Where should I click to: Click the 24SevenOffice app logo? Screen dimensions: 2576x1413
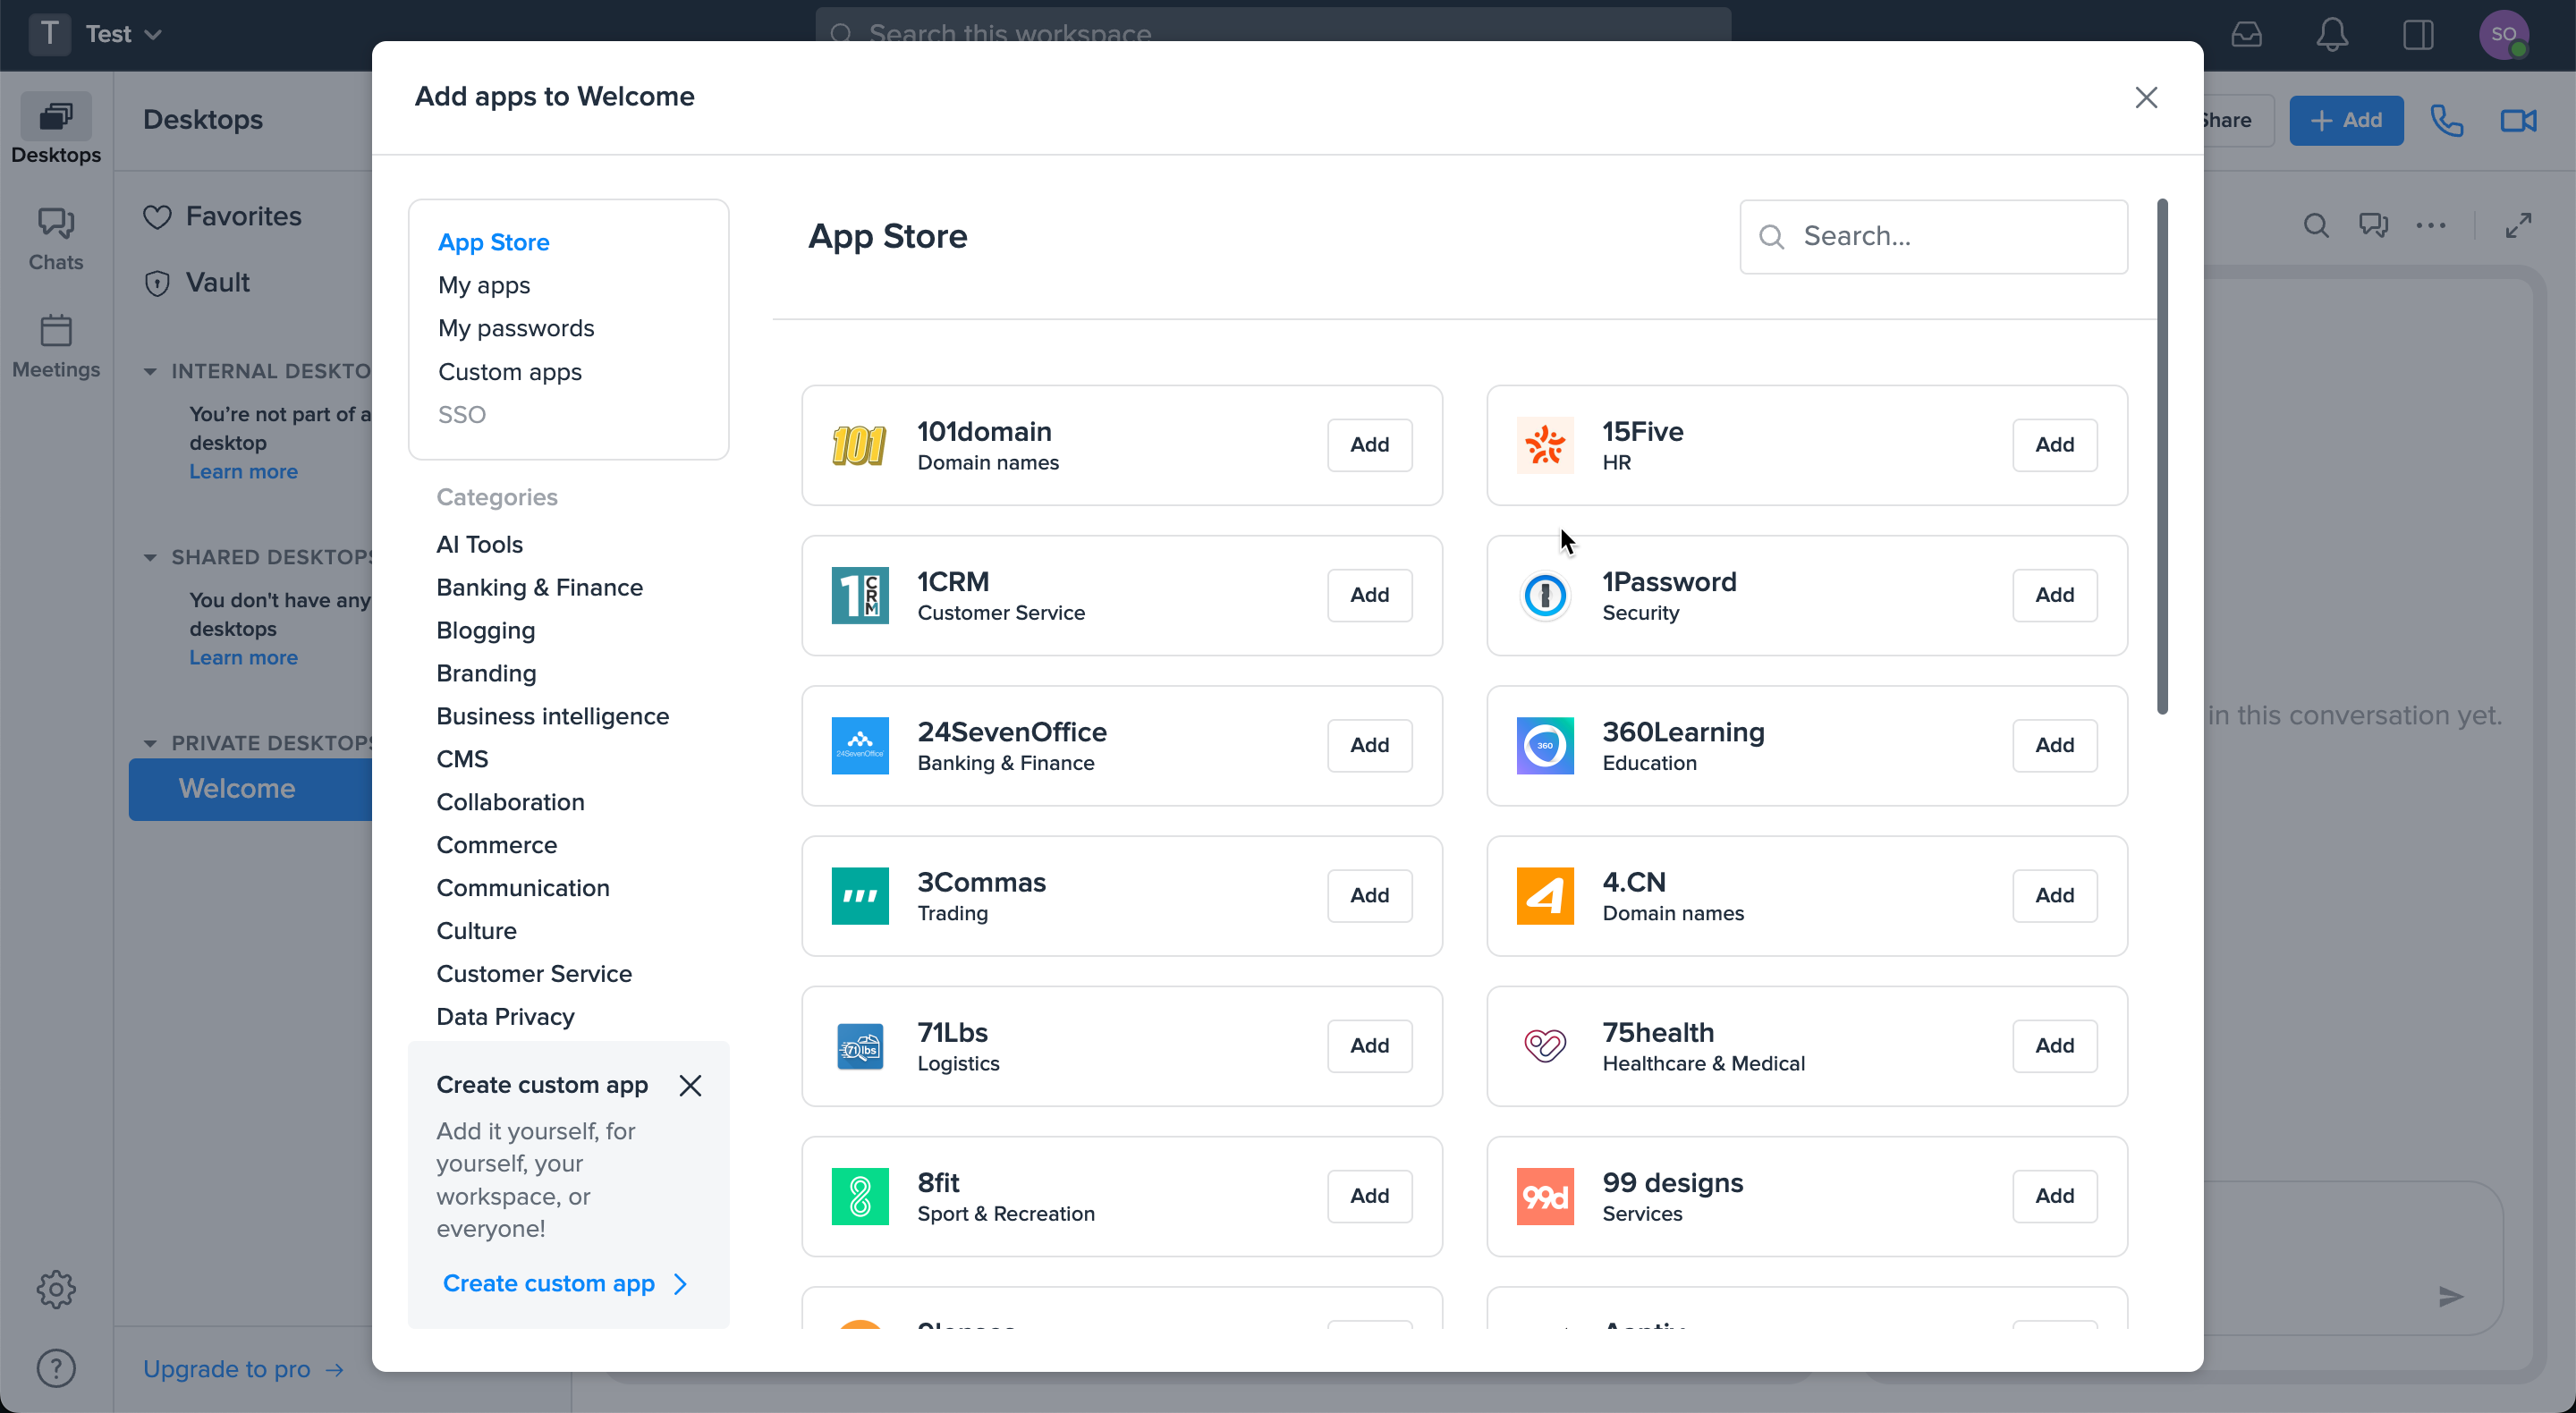859,745
